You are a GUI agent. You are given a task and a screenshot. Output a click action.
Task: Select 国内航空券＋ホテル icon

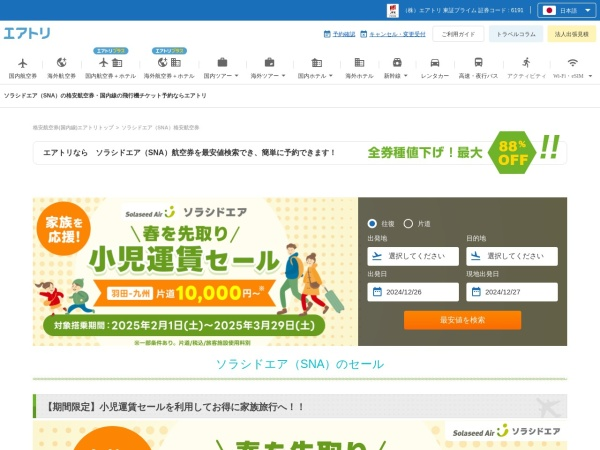(111, 62)
